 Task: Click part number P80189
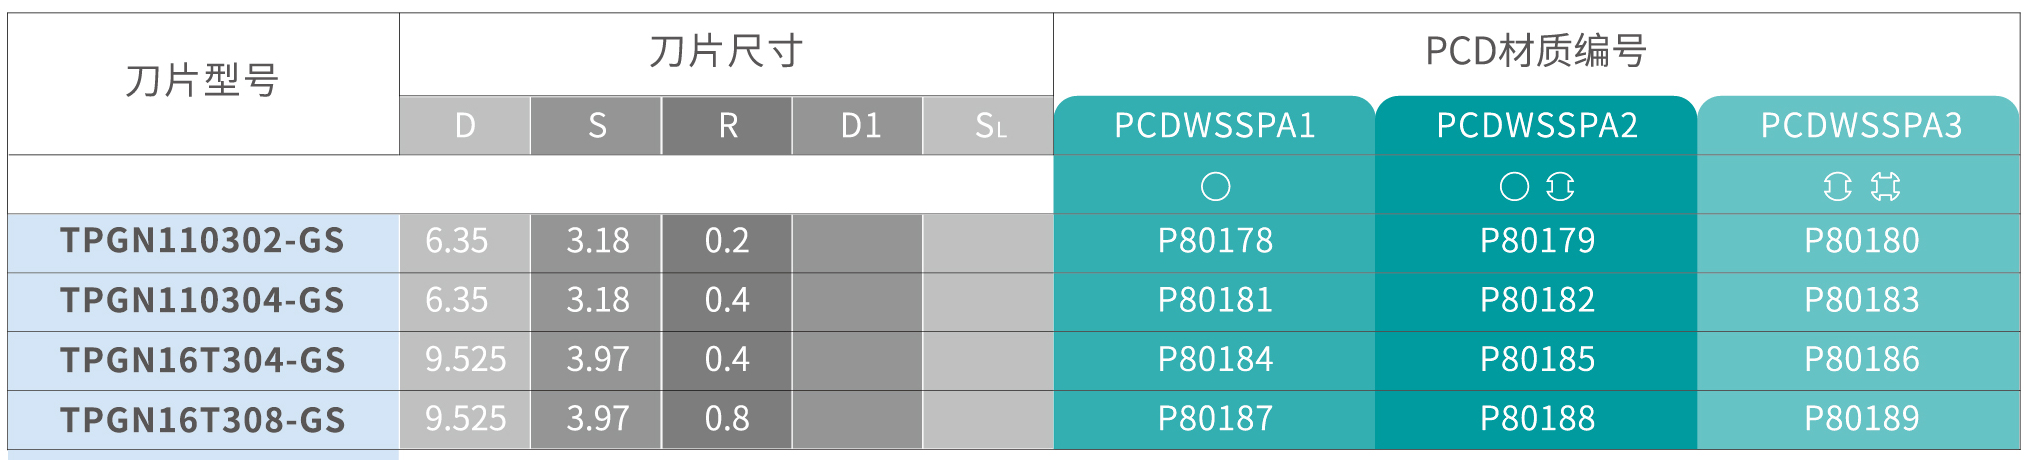(1861, 418)
